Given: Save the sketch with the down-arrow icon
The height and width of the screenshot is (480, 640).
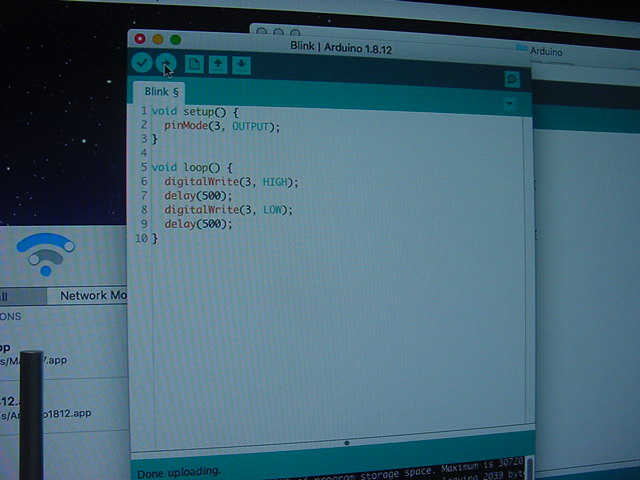Looking at the screenshot, I should pos(241,65).
